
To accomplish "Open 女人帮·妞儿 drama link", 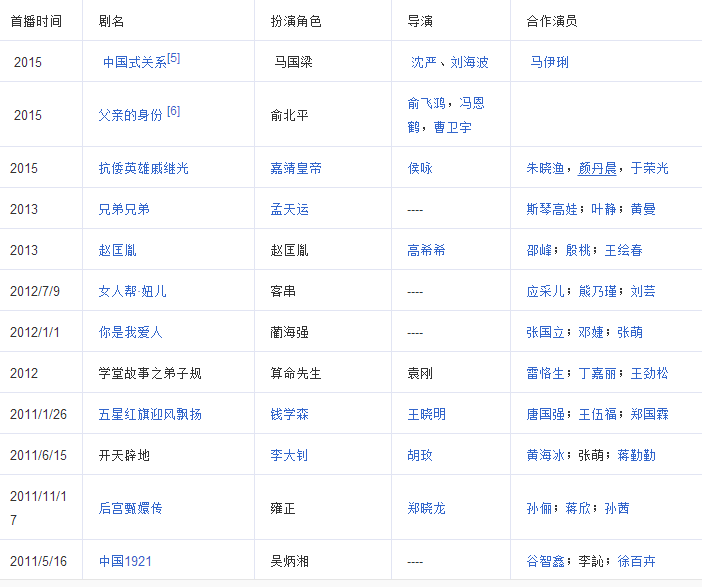I will pyautogui.click(x=133, y=291).
